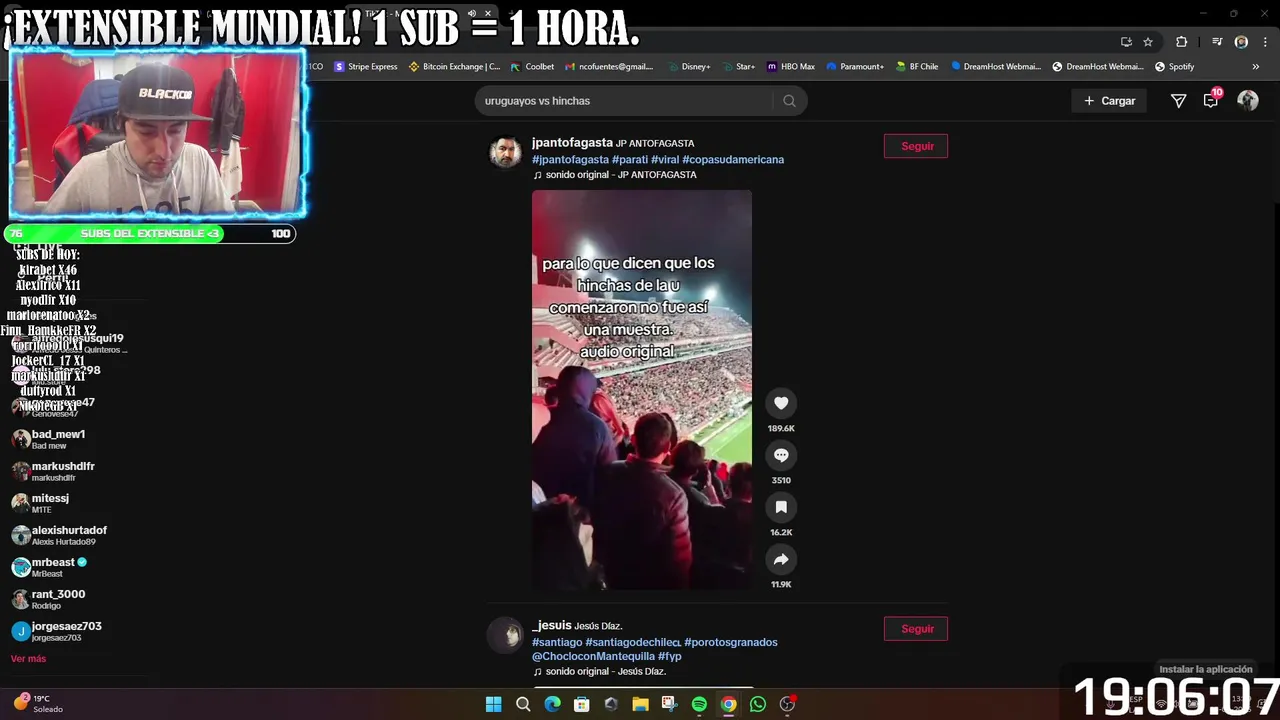Click the install app icon in address bar
Image resolution: width=1280 pixels, height=720 pixels.
tap(1126, 42)
